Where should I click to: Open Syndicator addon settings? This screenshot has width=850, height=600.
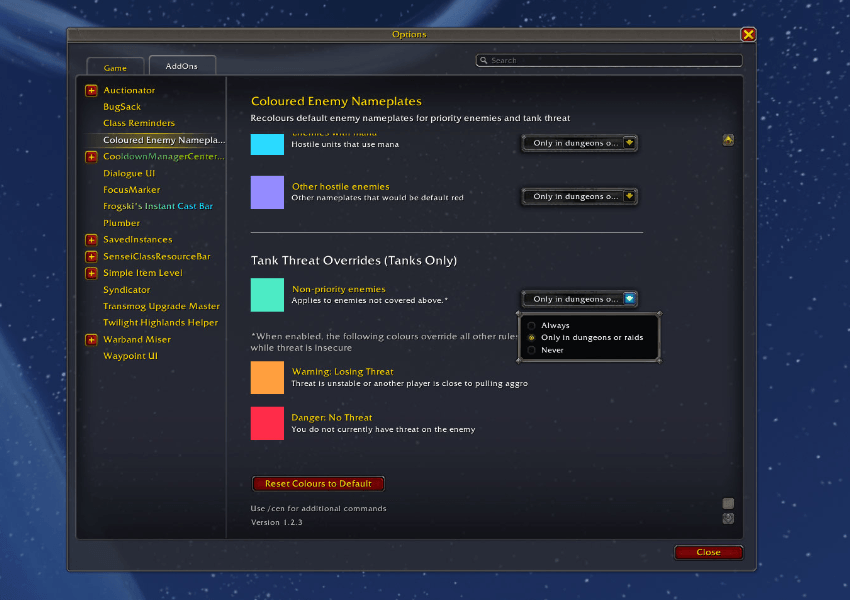[x=126, y=290]
